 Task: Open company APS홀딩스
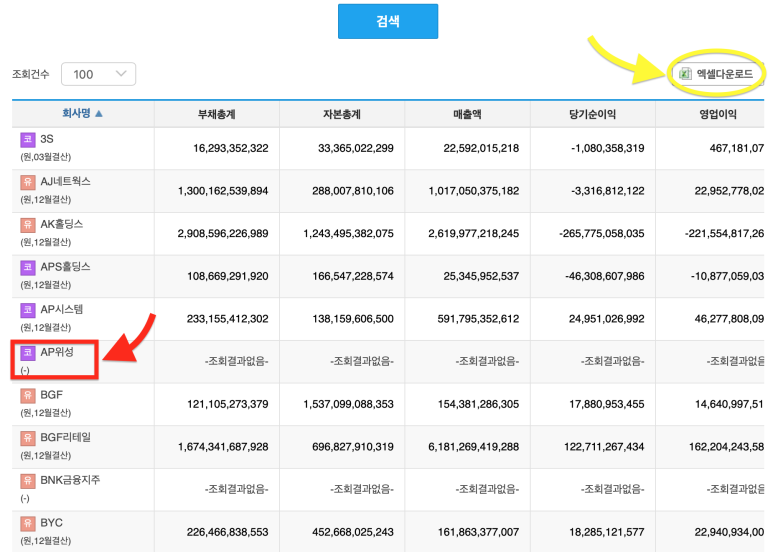click(66, 267)
